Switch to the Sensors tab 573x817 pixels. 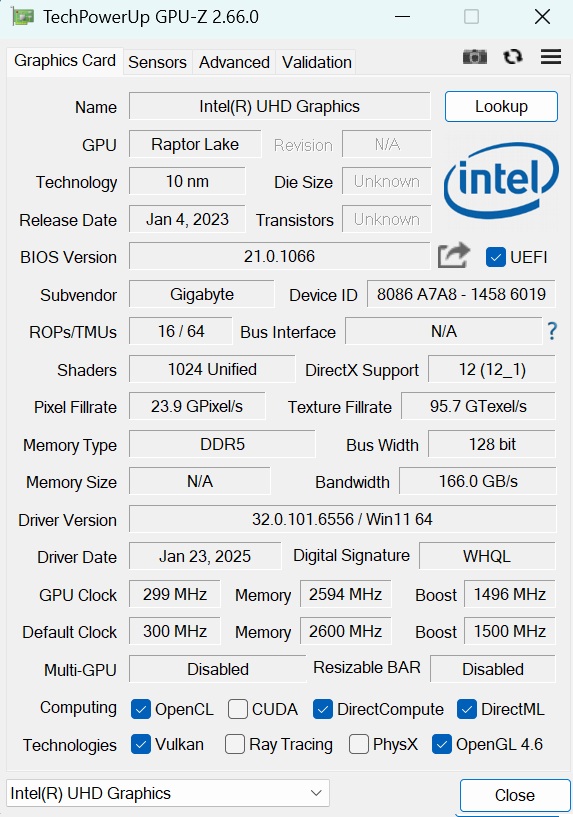coord(157,63)
